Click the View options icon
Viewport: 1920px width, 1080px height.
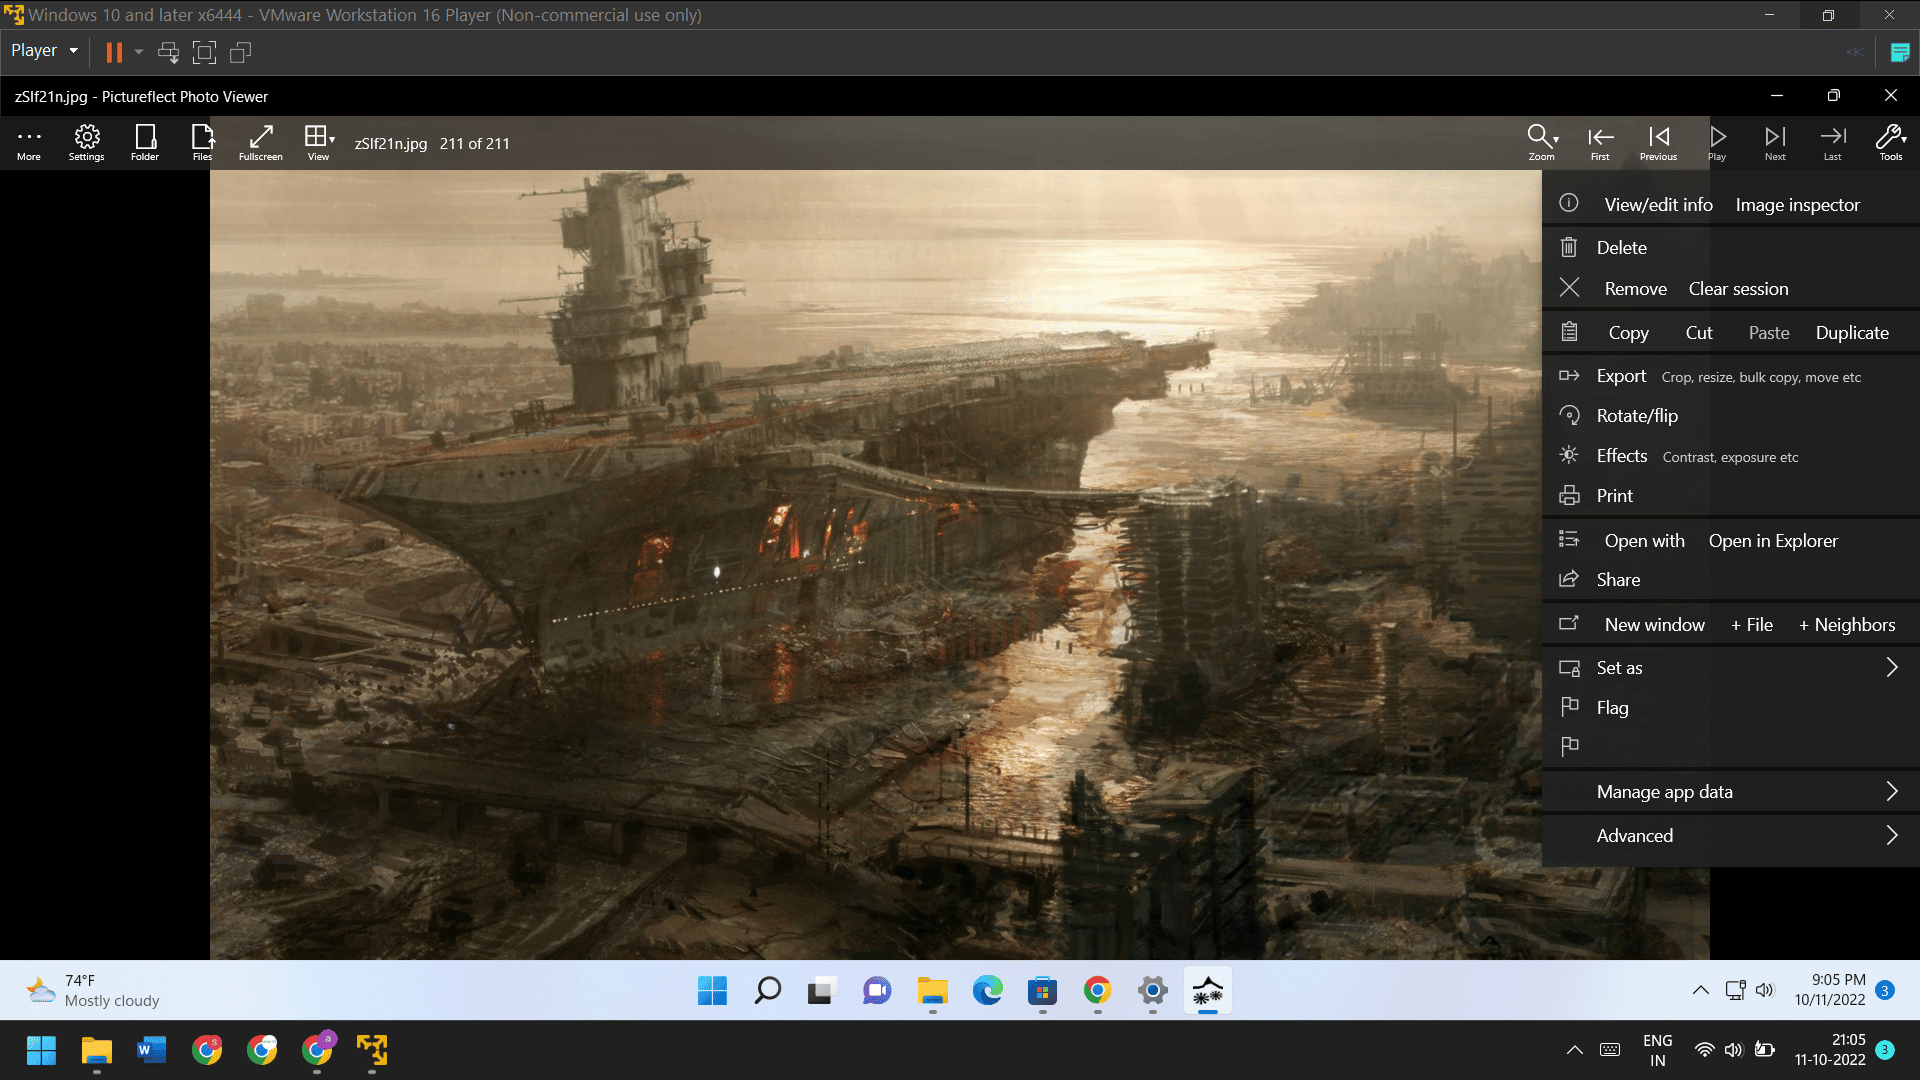(x=318, y=142)
